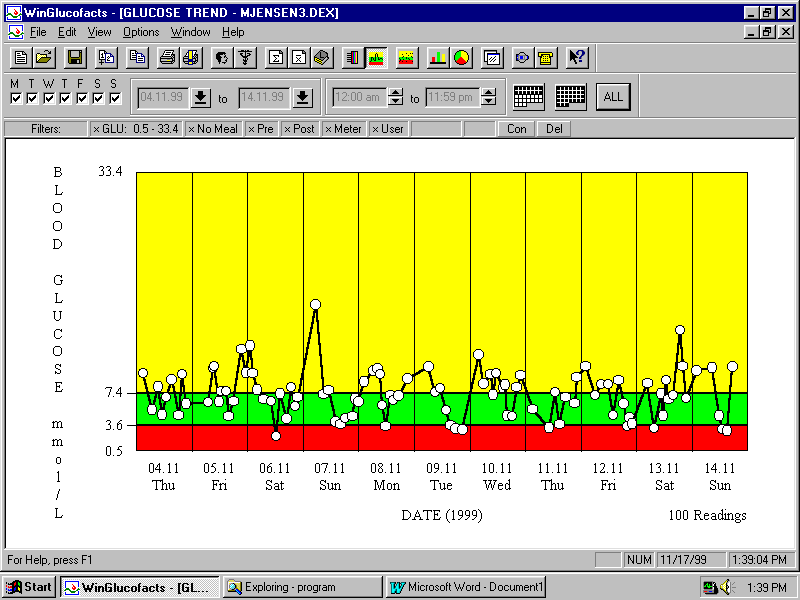
Task: Click the context help arrow icon
Action: pyautogui.click(x=577, y=57)
